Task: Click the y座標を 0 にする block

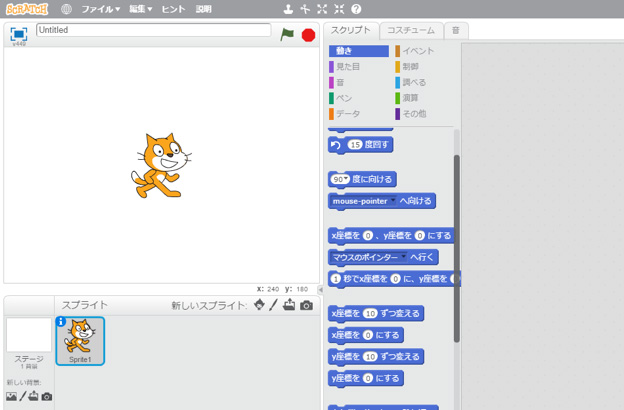Action: (x=366, y=378)
